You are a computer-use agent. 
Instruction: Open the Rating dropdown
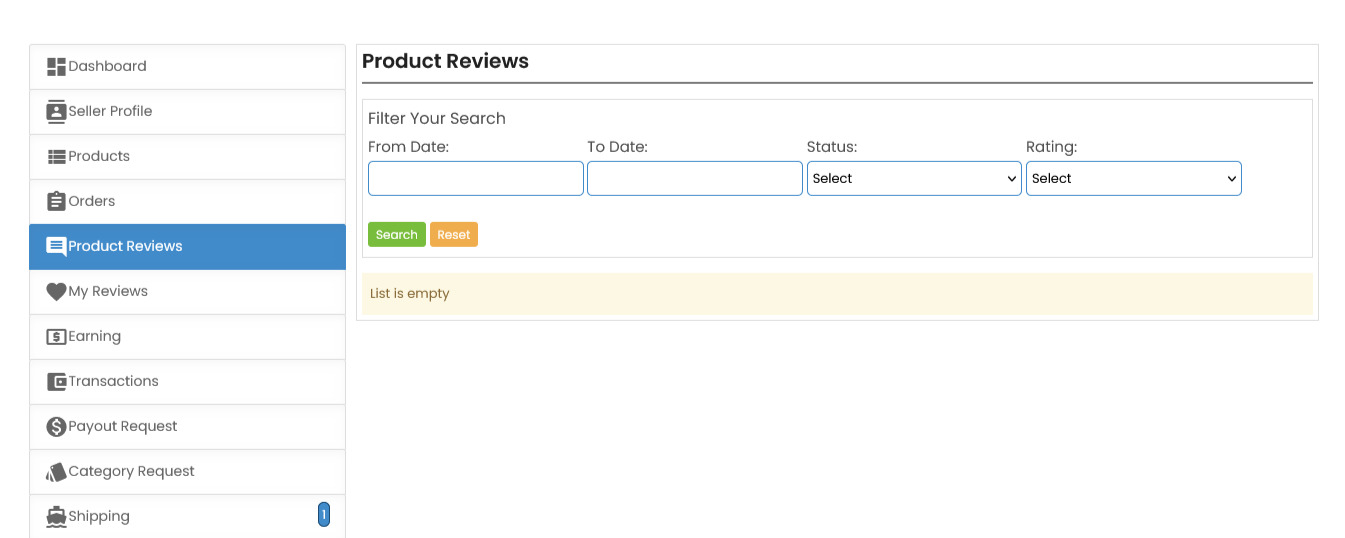click(1133, 179)
